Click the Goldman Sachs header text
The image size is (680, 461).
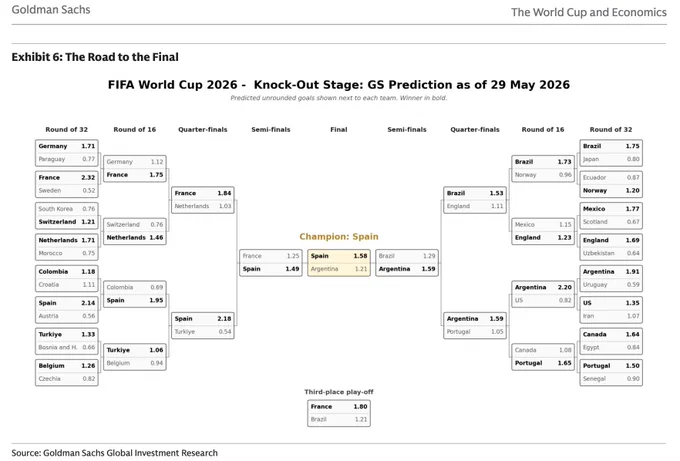pyautogui.click(x=51, y=10)
